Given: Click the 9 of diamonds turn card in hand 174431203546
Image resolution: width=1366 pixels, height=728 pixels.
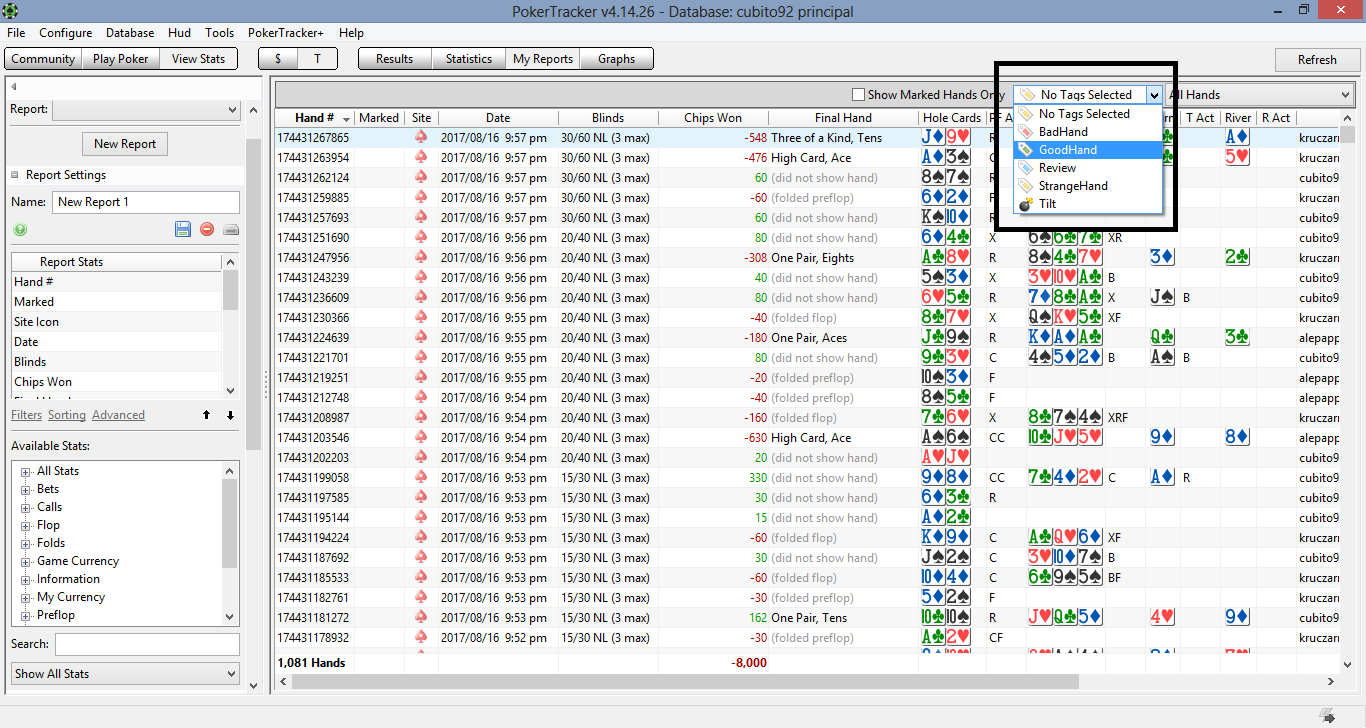Looking at the screenshot, I should (1161, 437).
